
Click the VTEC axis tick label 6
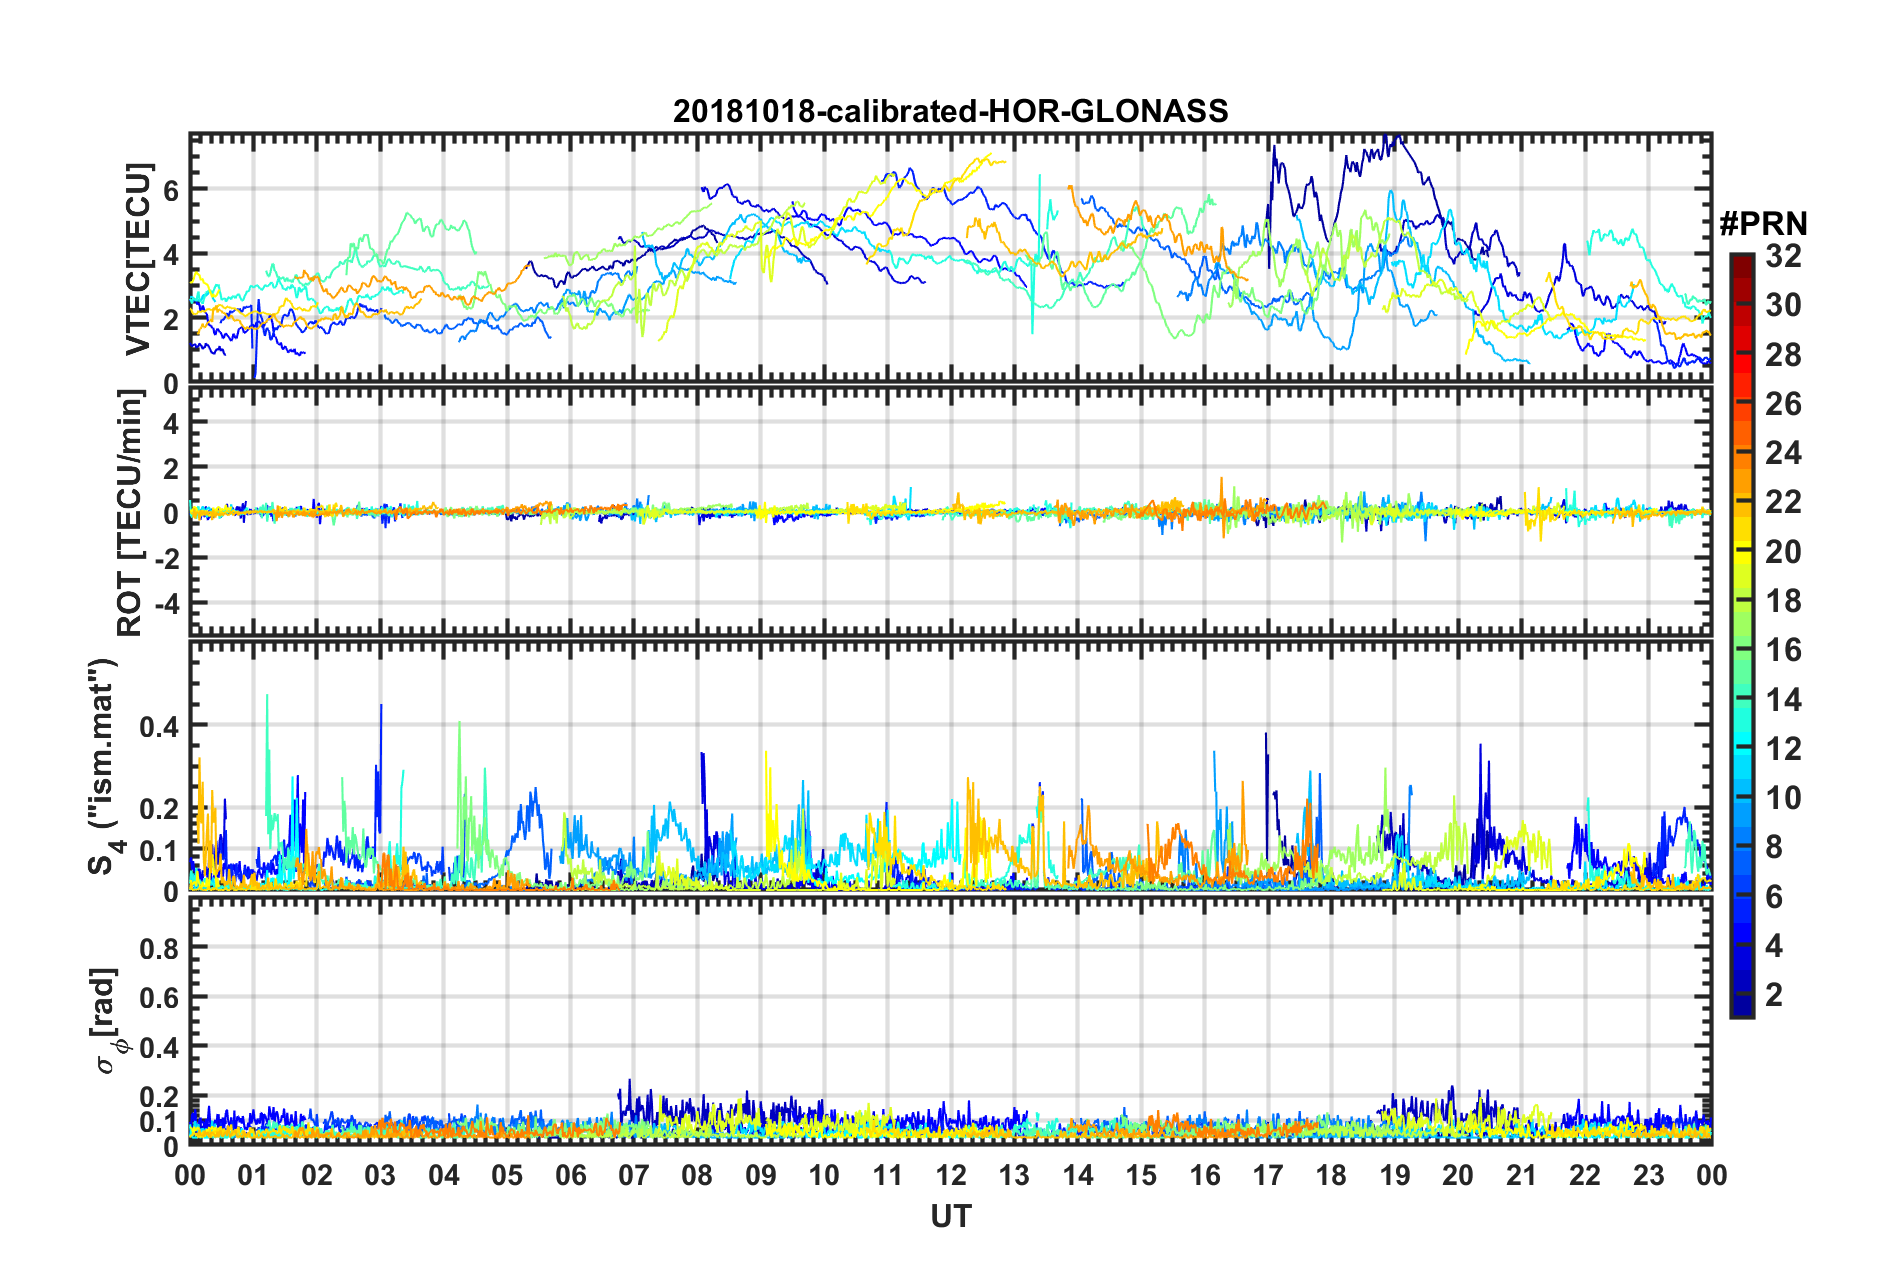click(x=171, y=190)
